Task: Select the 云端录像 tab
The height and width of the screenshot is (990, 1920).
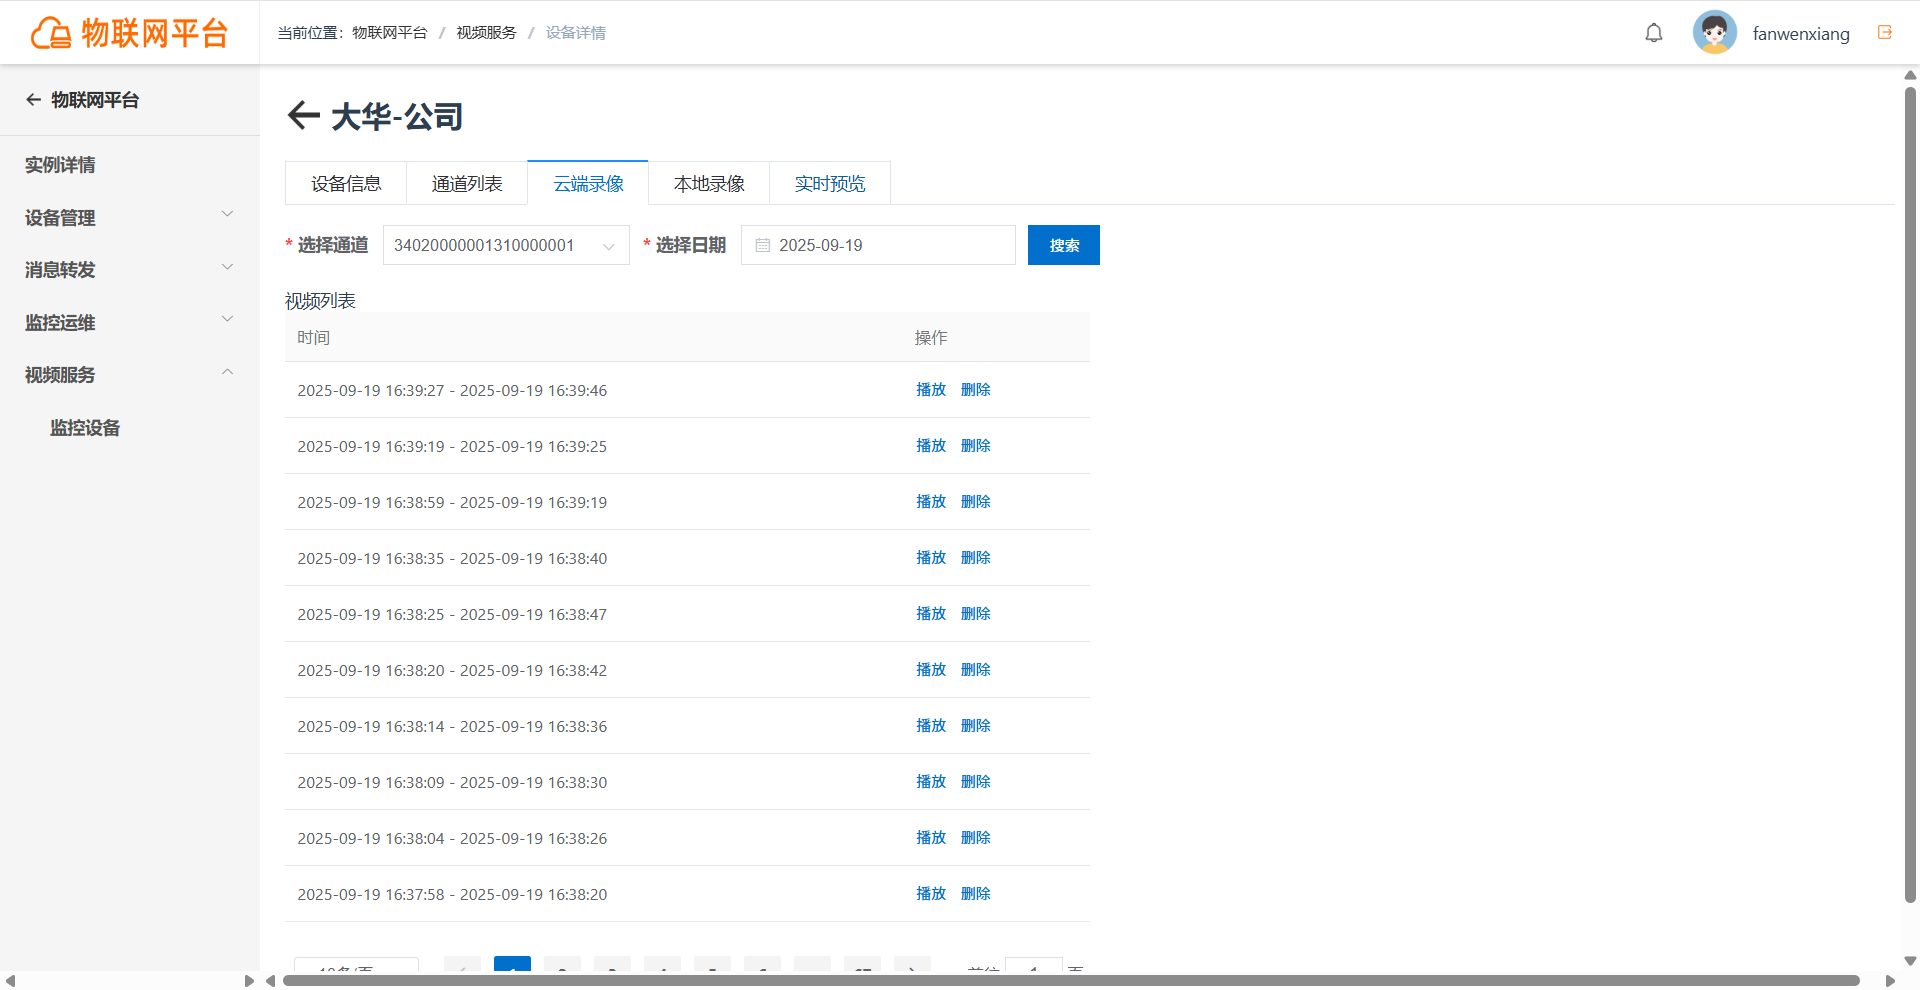Action: pos(588,183)
